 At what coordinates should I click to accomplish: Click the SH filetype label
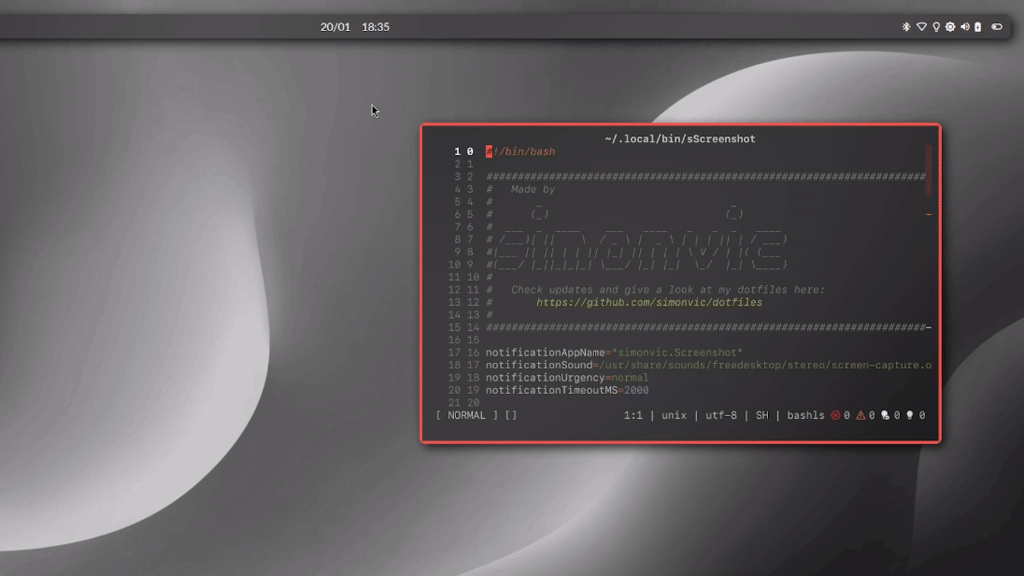point(762,415)
